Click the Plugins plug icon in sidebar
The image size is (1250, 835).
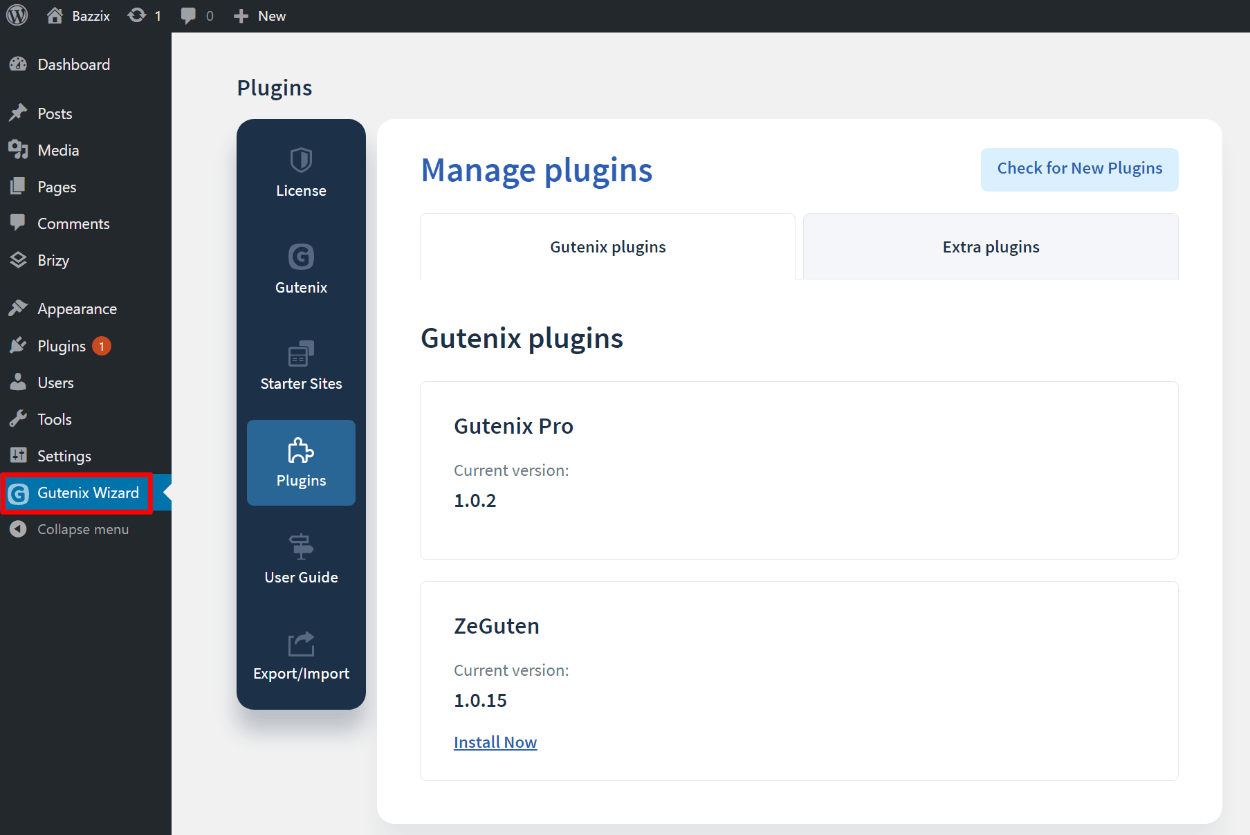(18, 346)
